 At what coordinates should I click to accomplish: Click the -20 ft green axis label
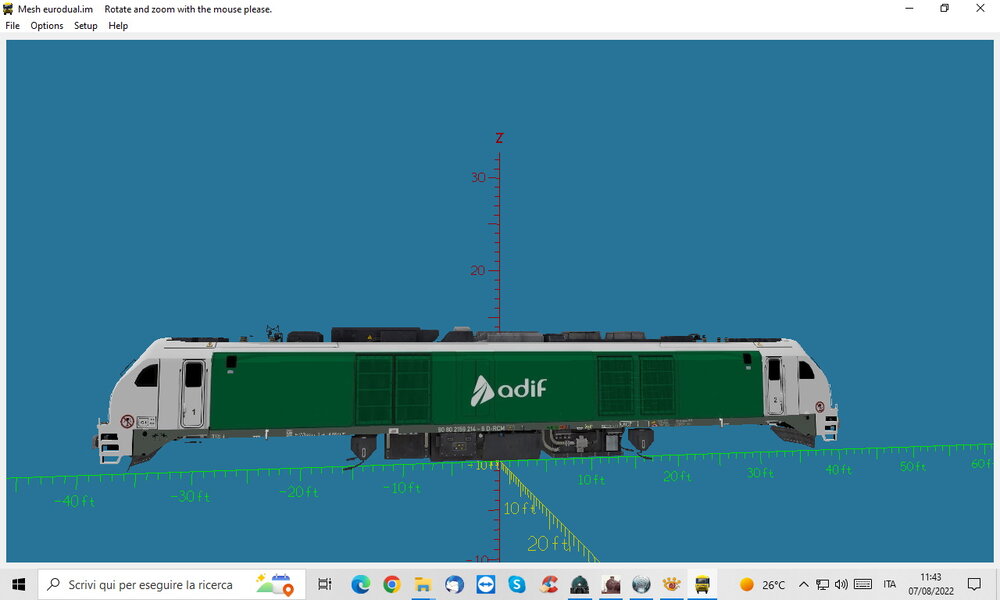299,492
